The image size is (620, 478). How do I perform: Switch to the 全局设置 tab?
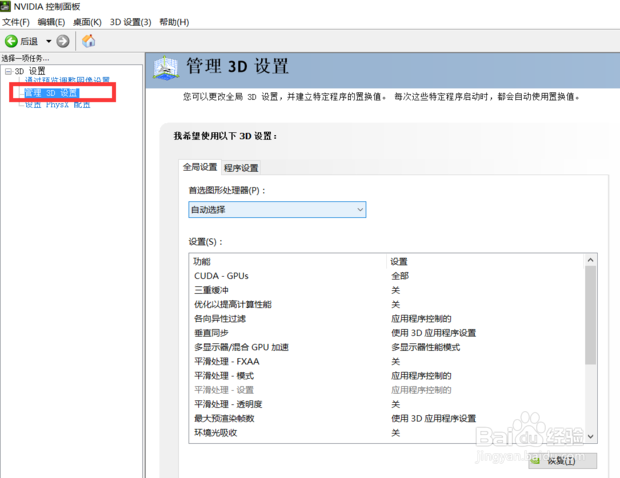200,167
